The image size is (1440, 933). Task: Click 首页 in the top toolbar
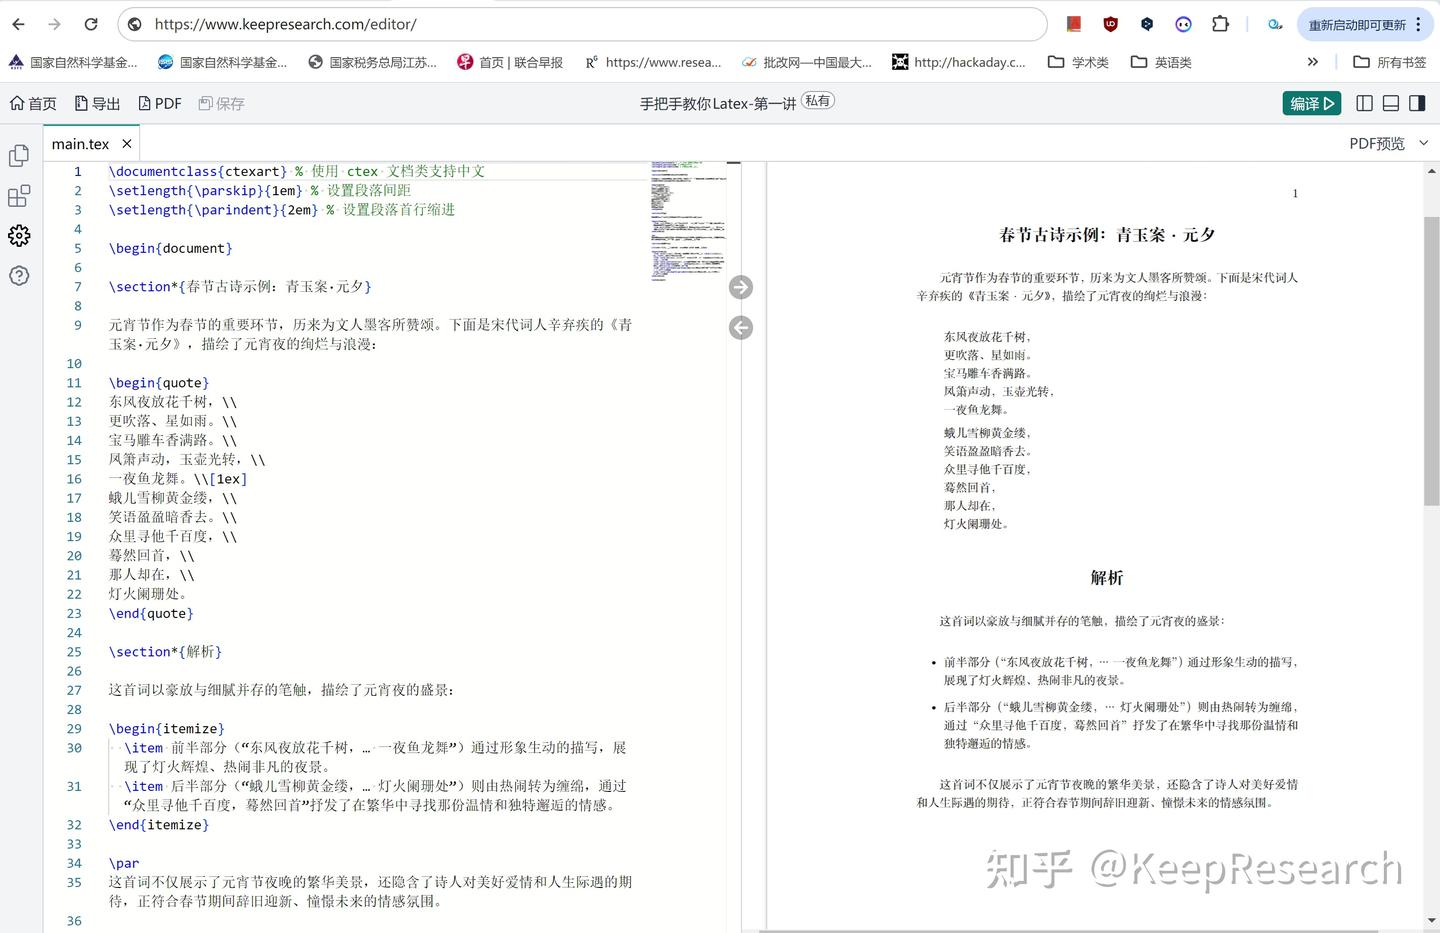[x=33, y=102]
